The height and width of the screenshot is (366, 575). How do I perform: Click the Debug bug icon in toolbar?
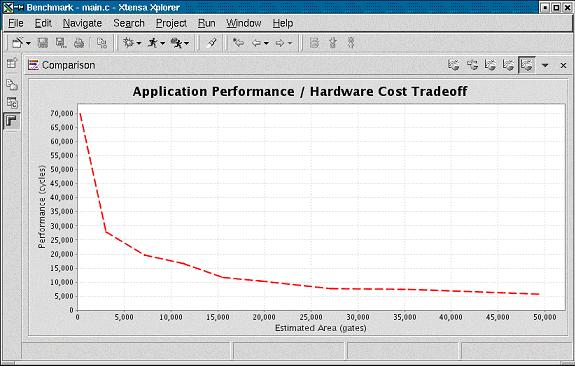128,43
